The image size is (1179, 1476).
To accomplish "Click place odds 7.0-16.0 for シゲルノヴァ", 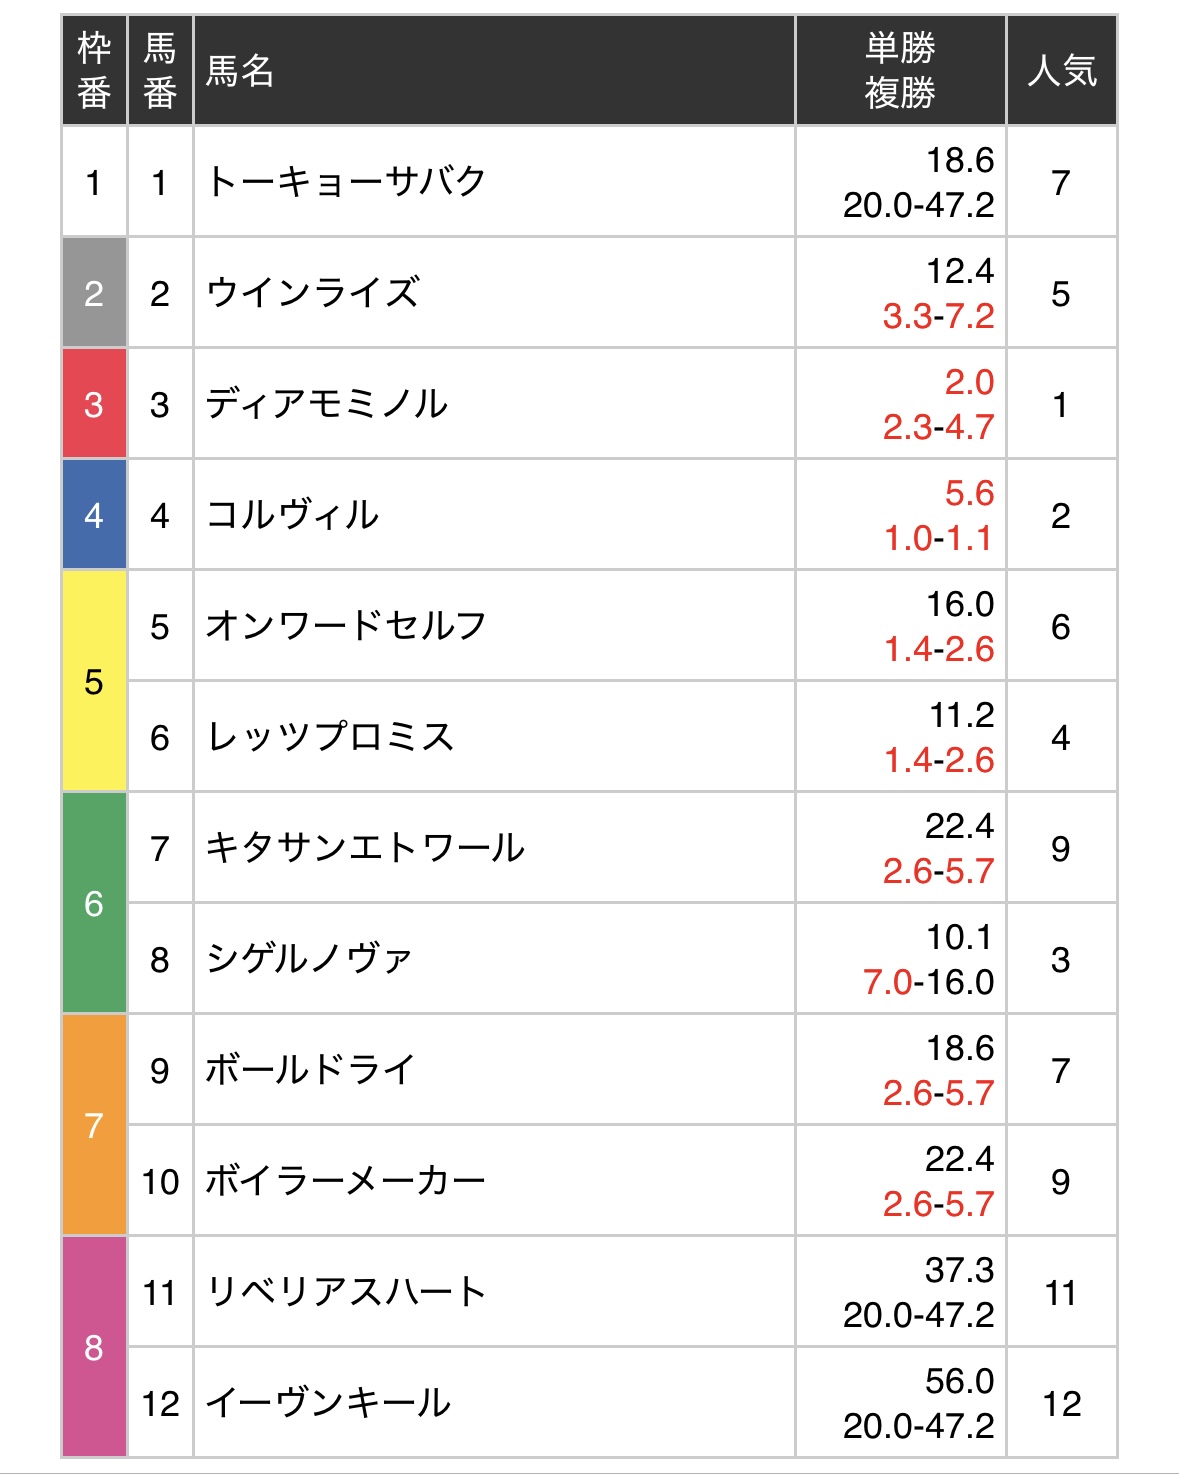I will 929,982.
